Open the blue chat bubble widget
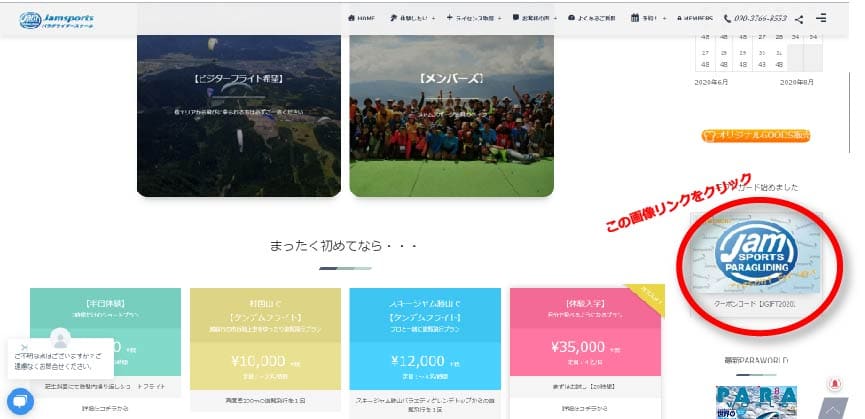The width and height of the screenshot is (865, 419). click(x=20, y=401)
